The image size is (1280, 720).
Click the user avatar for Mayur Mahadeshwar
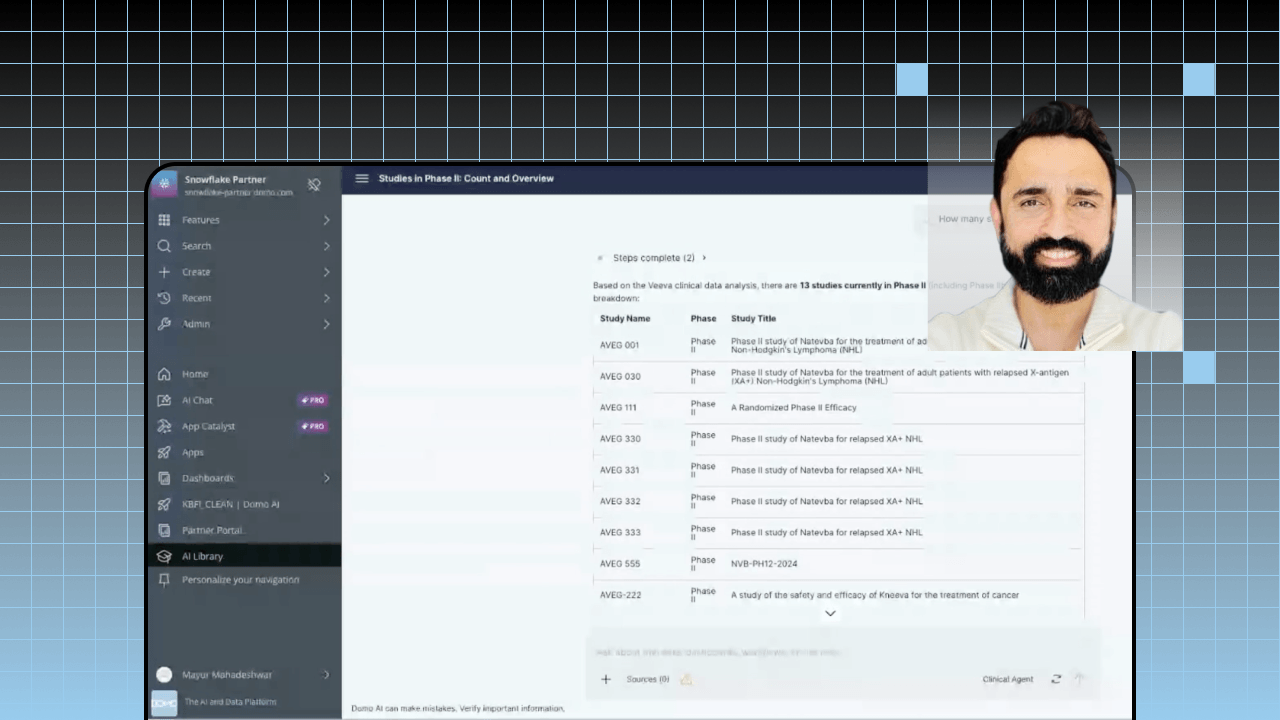(x=163, y=675)
